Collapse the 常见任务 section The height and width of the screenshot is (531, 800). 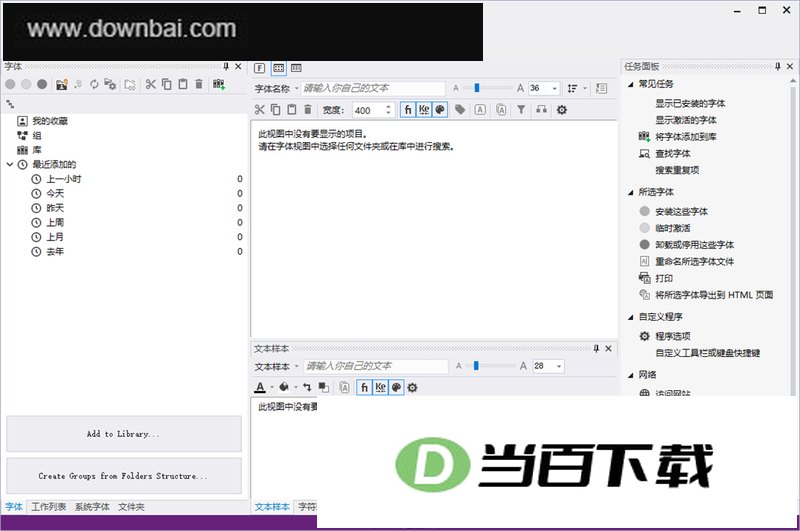coord(631,84)
